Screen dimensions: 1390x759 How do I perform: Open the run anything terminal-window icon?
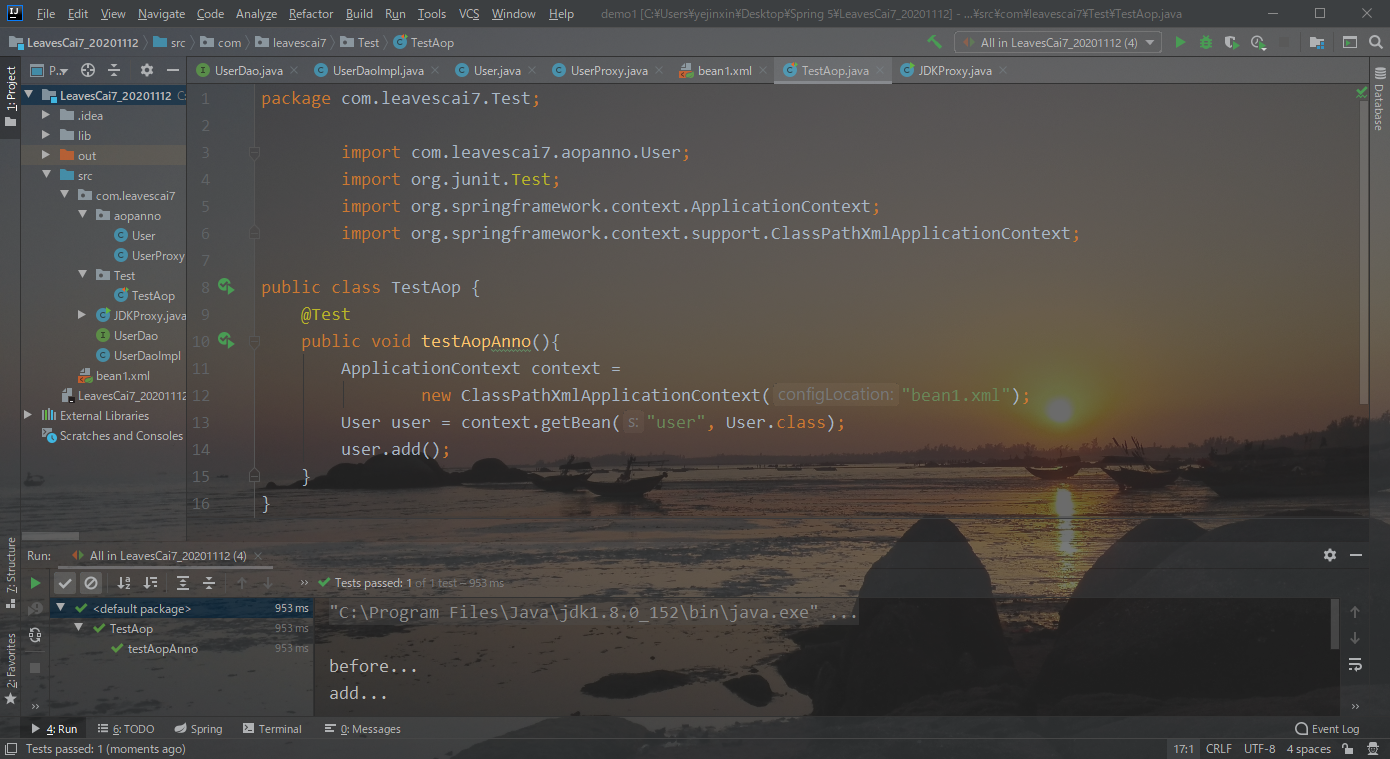[1350, 42]
